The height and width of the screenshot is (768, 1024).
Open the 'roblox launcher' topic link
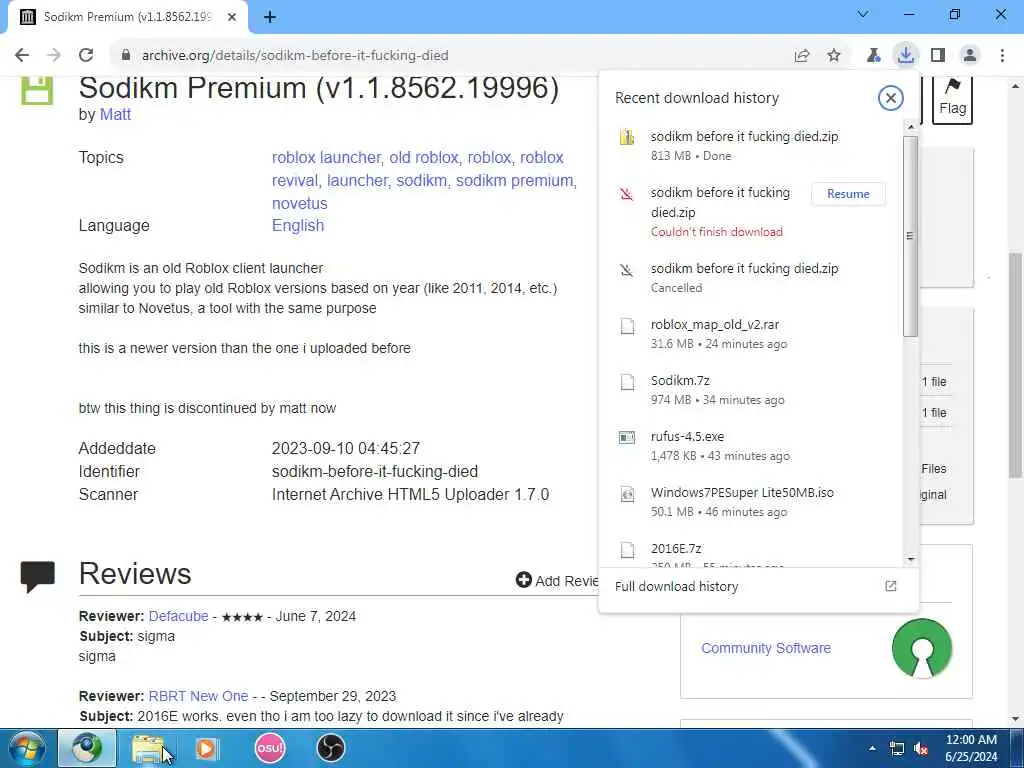click(326, 157)
